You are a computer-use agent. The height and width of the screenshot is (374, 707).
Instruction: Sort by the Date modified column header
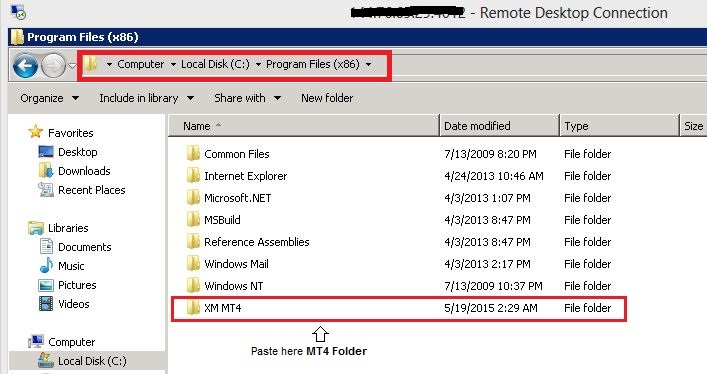click(x=499, y=126)
